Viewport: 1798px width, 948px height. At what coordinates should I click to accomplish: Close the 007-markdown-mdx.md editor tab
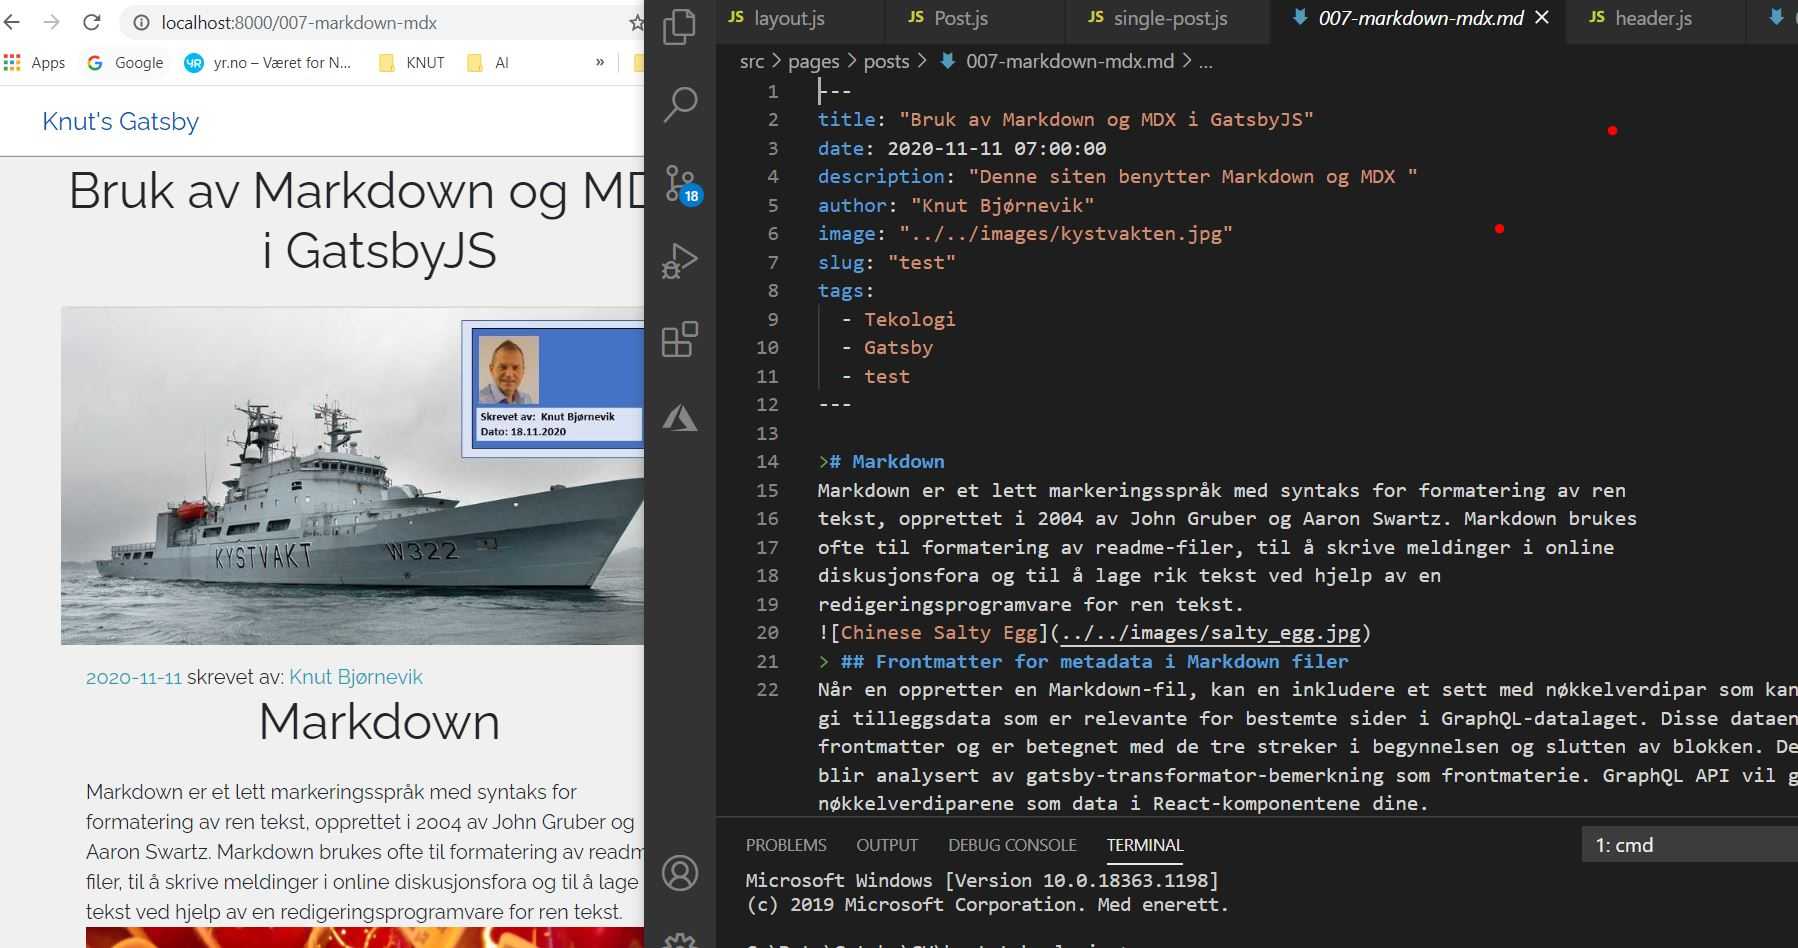tap(1542, 18)
